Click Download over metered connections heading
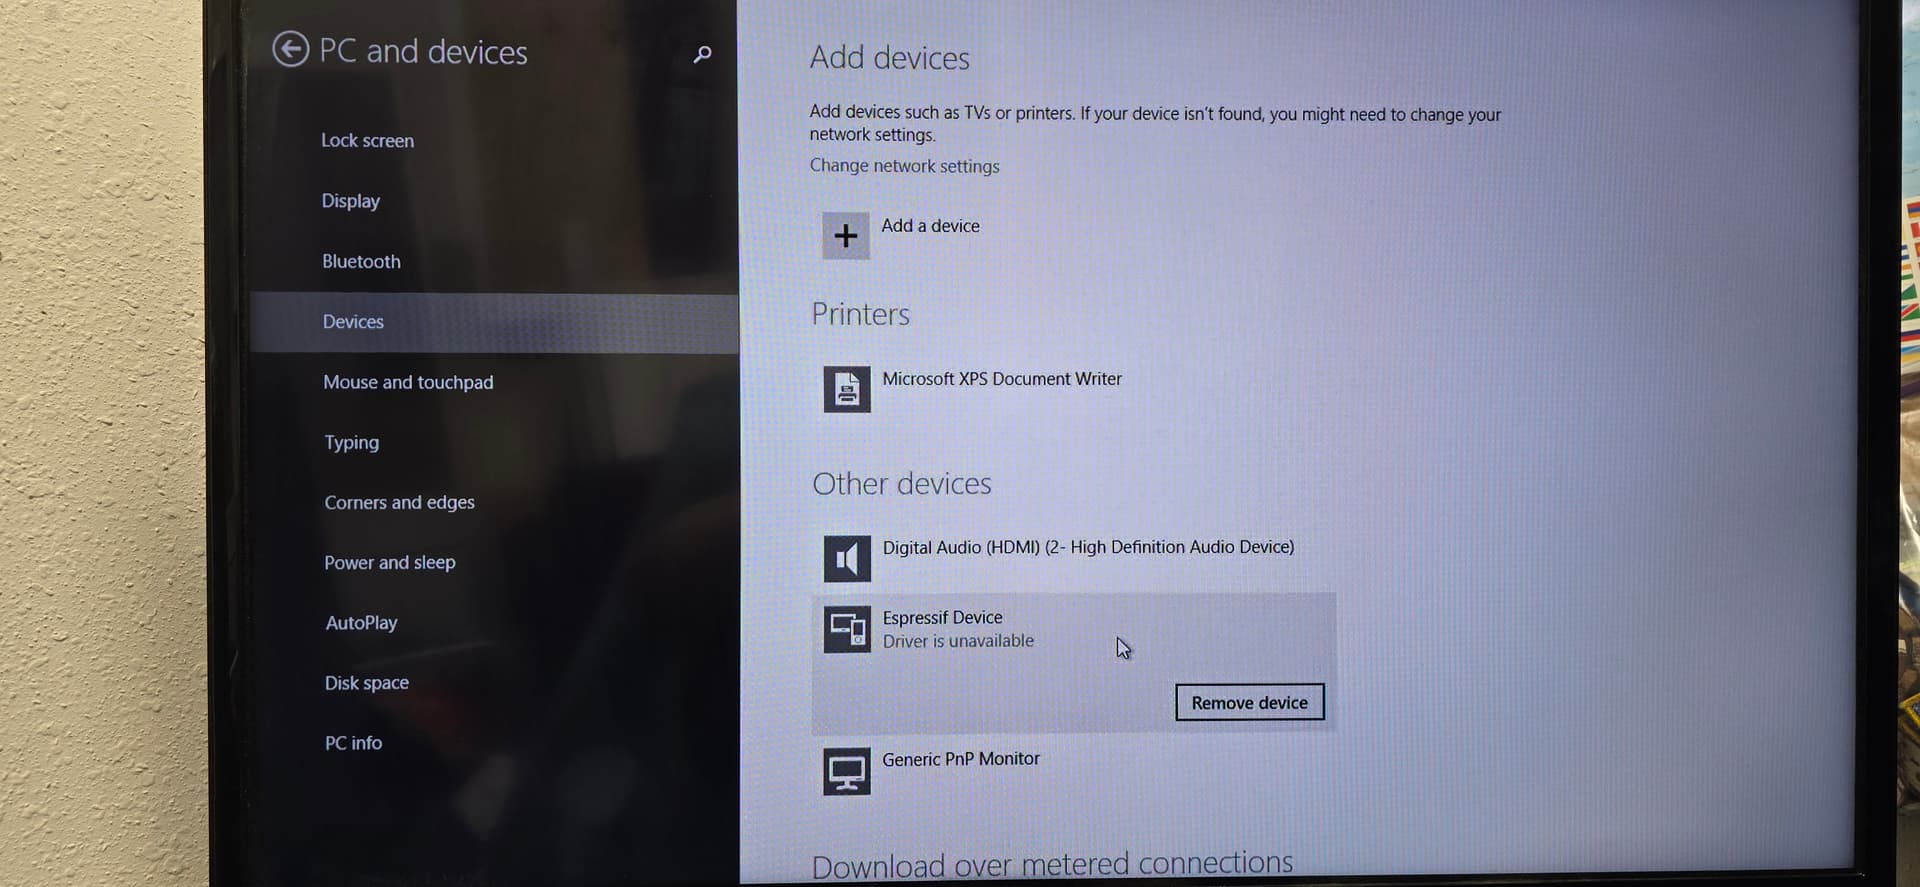The width and height of the screenshot is (1920, 887). (1052, 864)
